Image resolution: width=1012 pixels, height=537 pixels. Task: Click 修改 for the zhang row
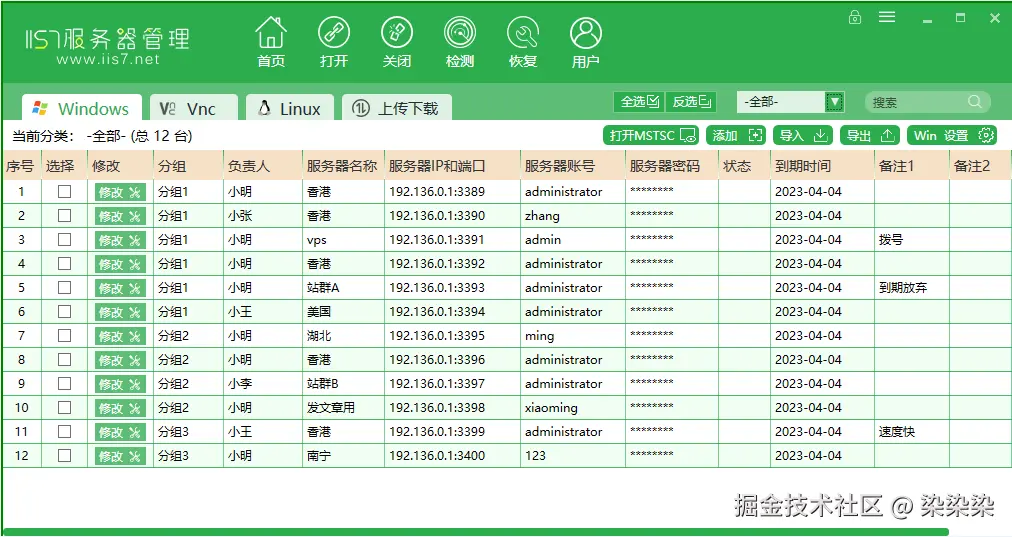coord(120,216)
